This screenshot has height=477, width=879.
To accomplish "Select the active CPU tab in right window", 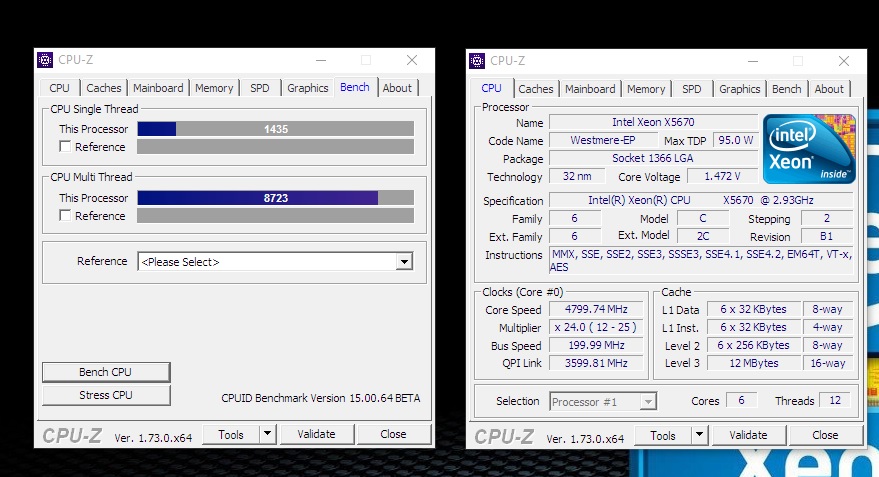I will coord(492,88).
